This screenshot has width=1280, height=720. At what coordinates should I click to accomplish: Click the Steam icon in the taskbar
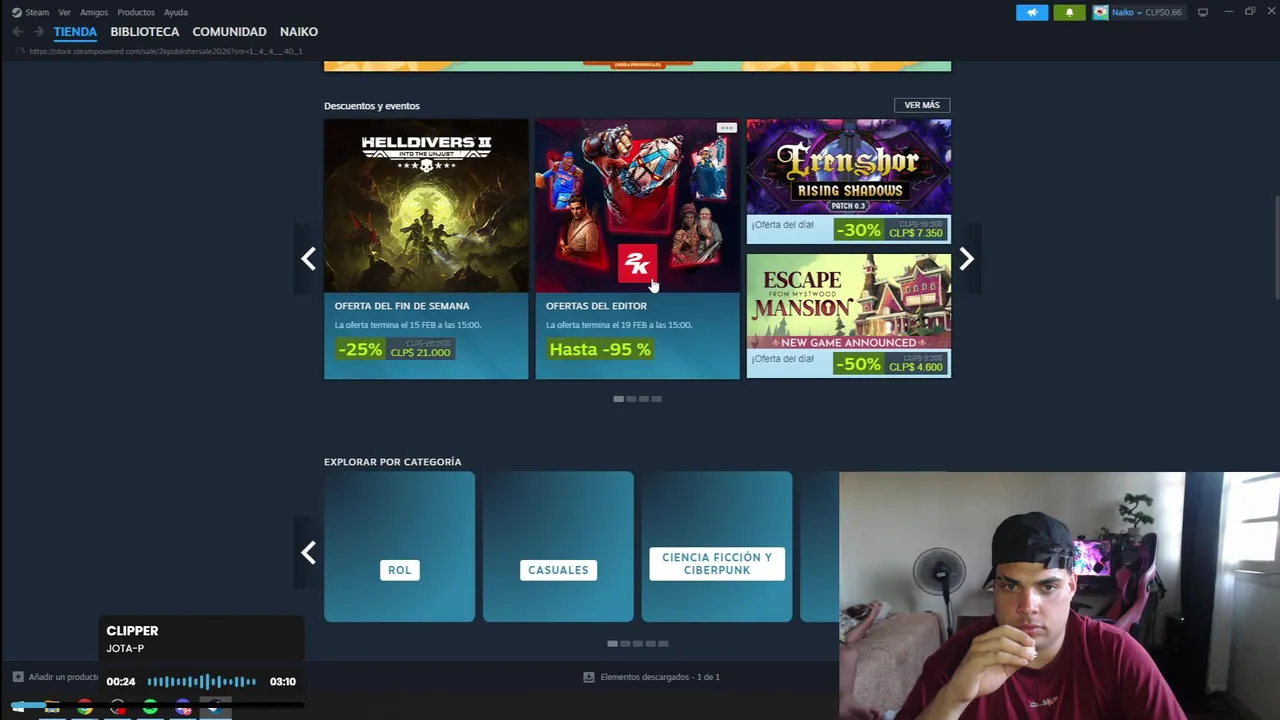click(215, 708)
